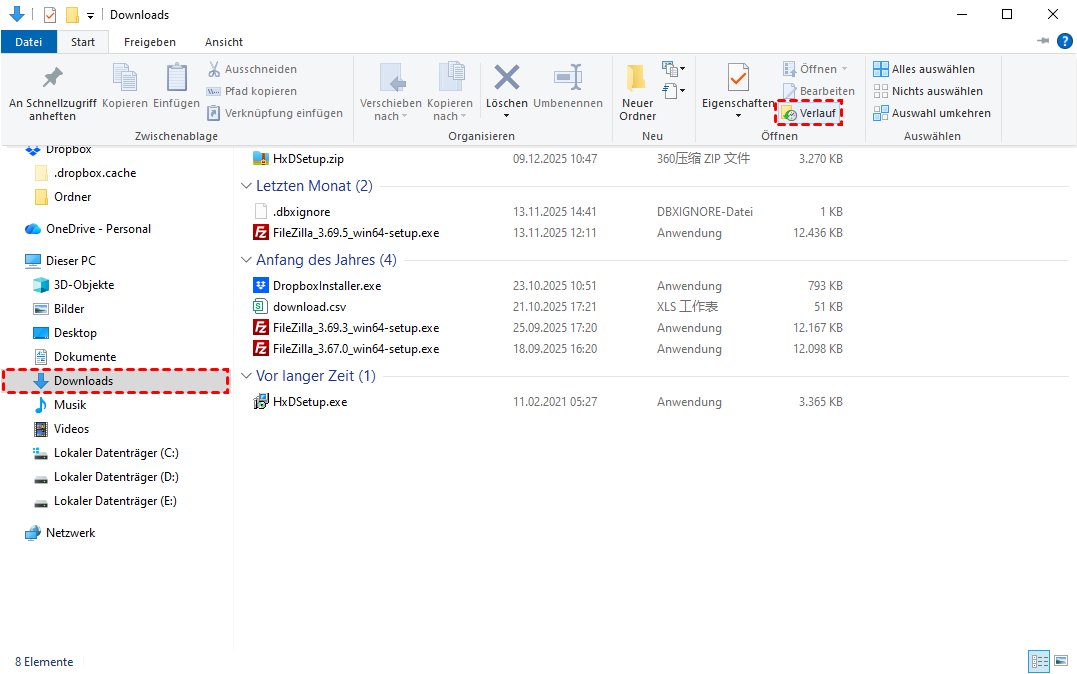Click Auswahl umkehren to invert selection
1077x674 pixels.
(x=931, y=113)
